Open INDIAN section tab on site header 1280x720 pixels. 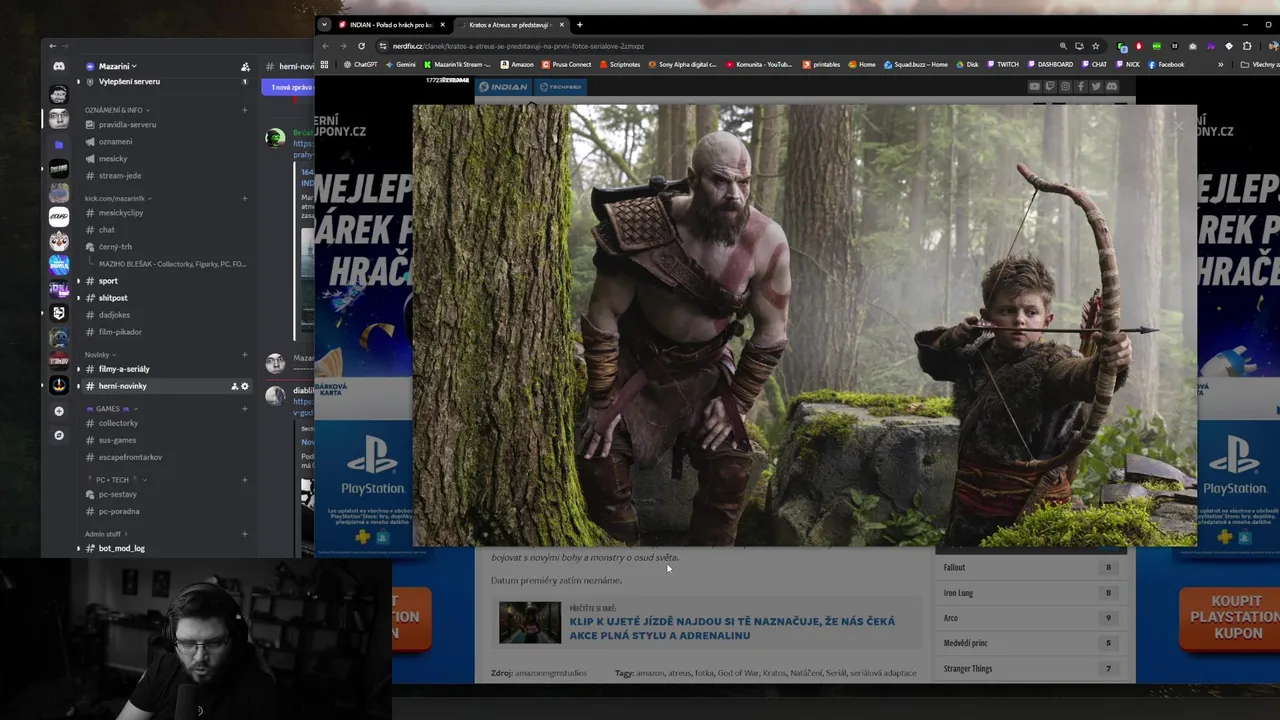[x=504, y=87]
